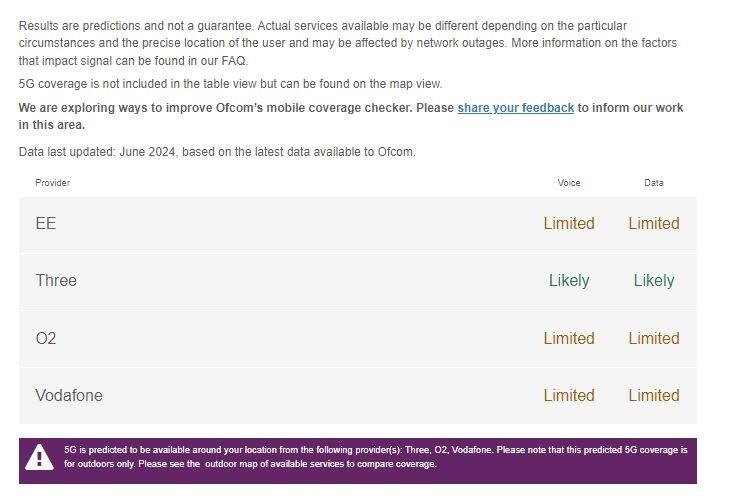
Task: Open the "share your feedback" link
Action: point(515,108)
